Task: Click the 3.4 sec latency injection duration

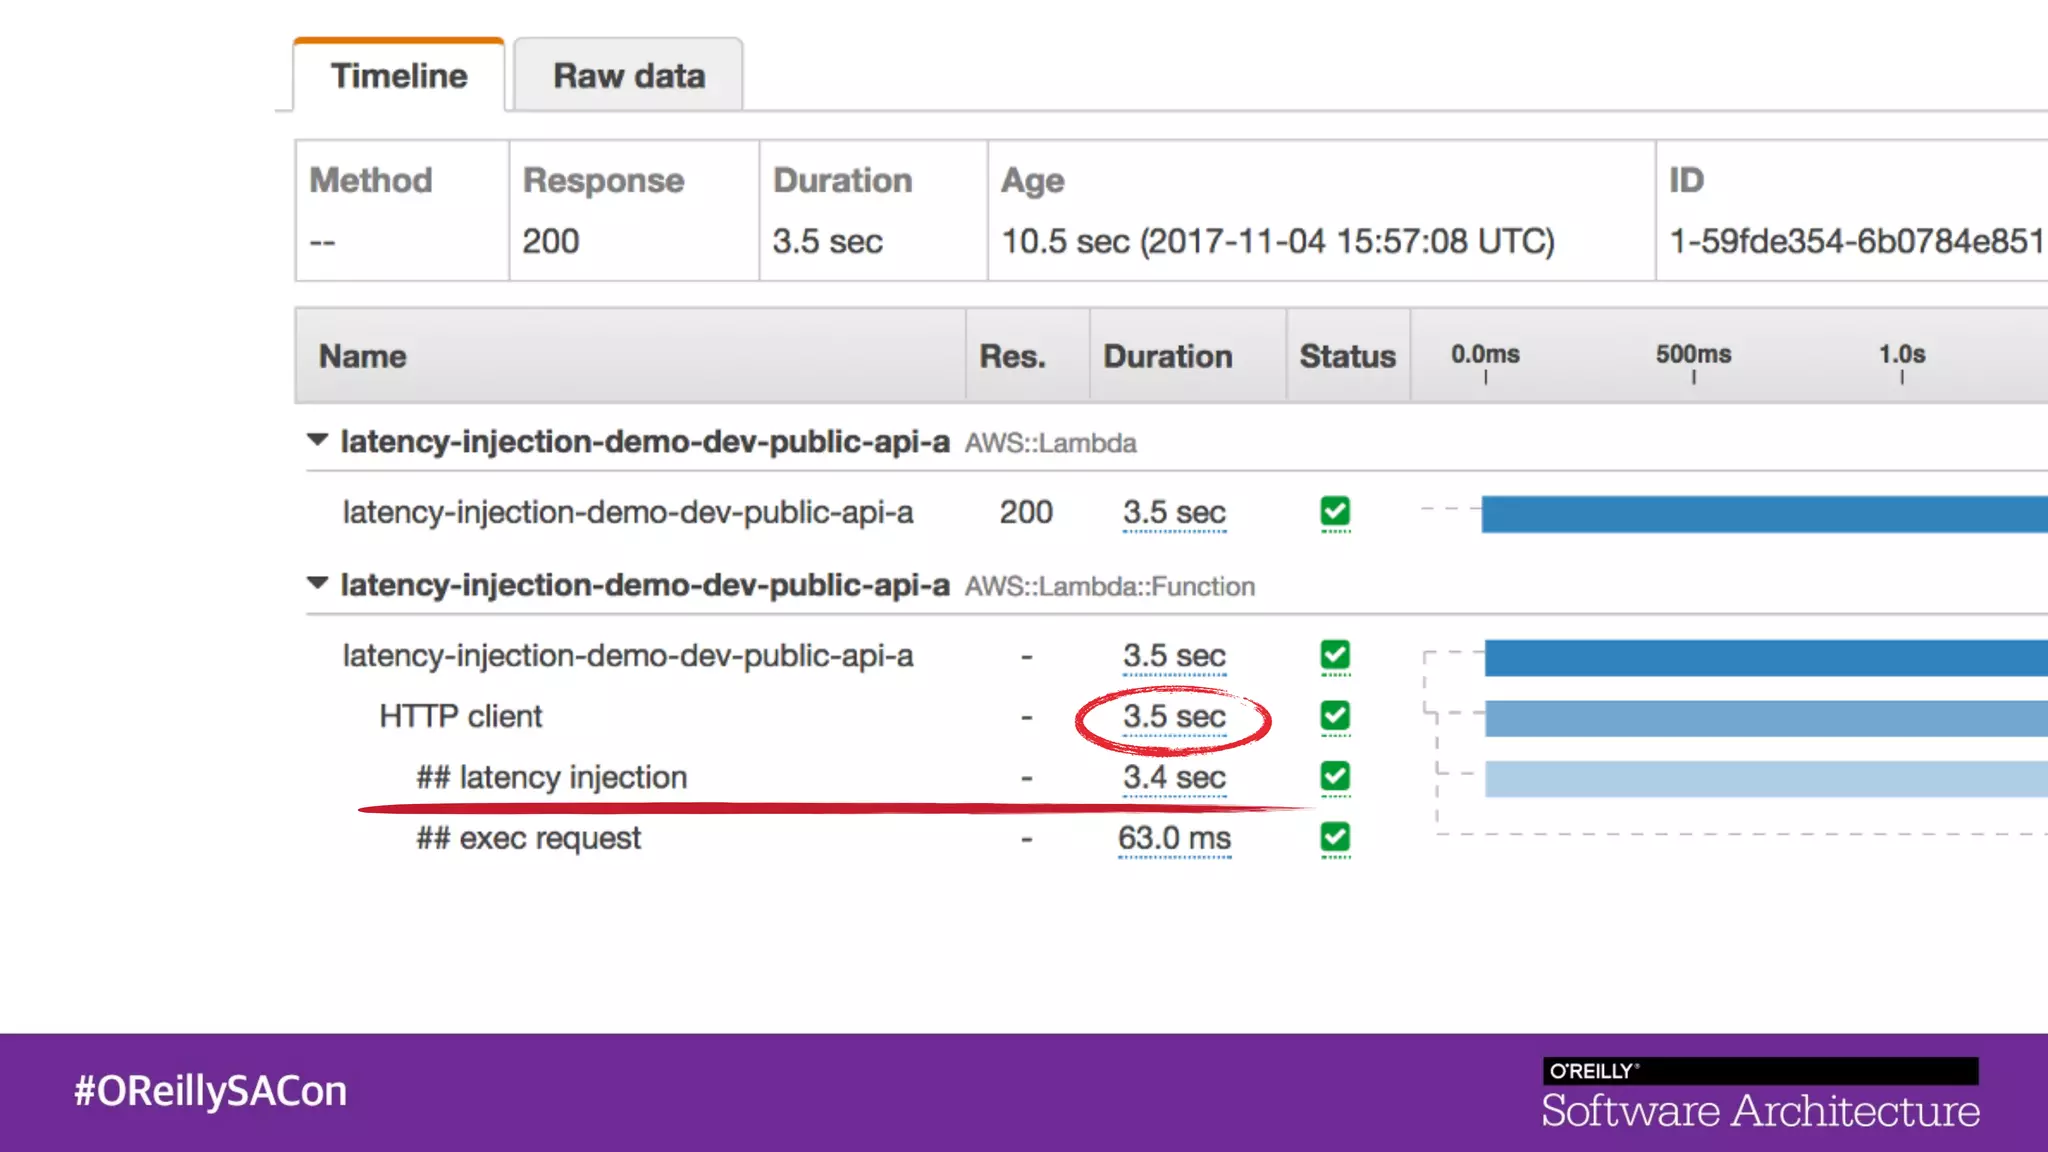Action: coord(1174,777)
